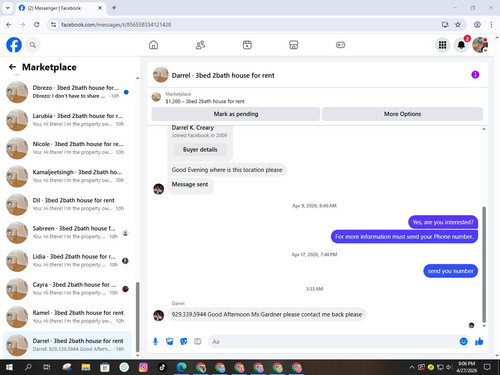This screenshot has width=500, height=375.
Task: Attach a photo with the image icon
Action: [170, 341]
